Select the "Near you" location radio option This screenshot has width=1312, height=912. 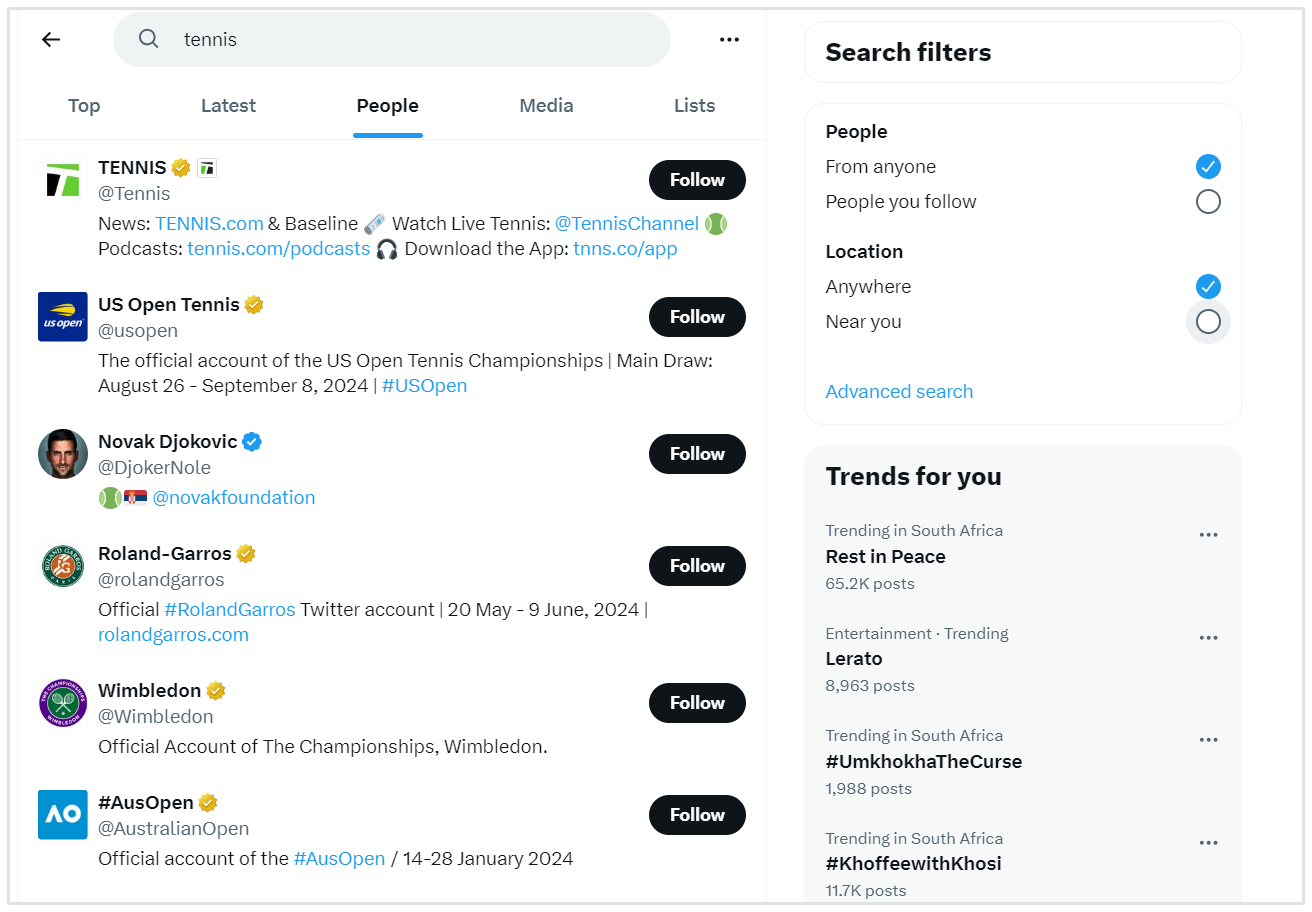(1208, 322)
